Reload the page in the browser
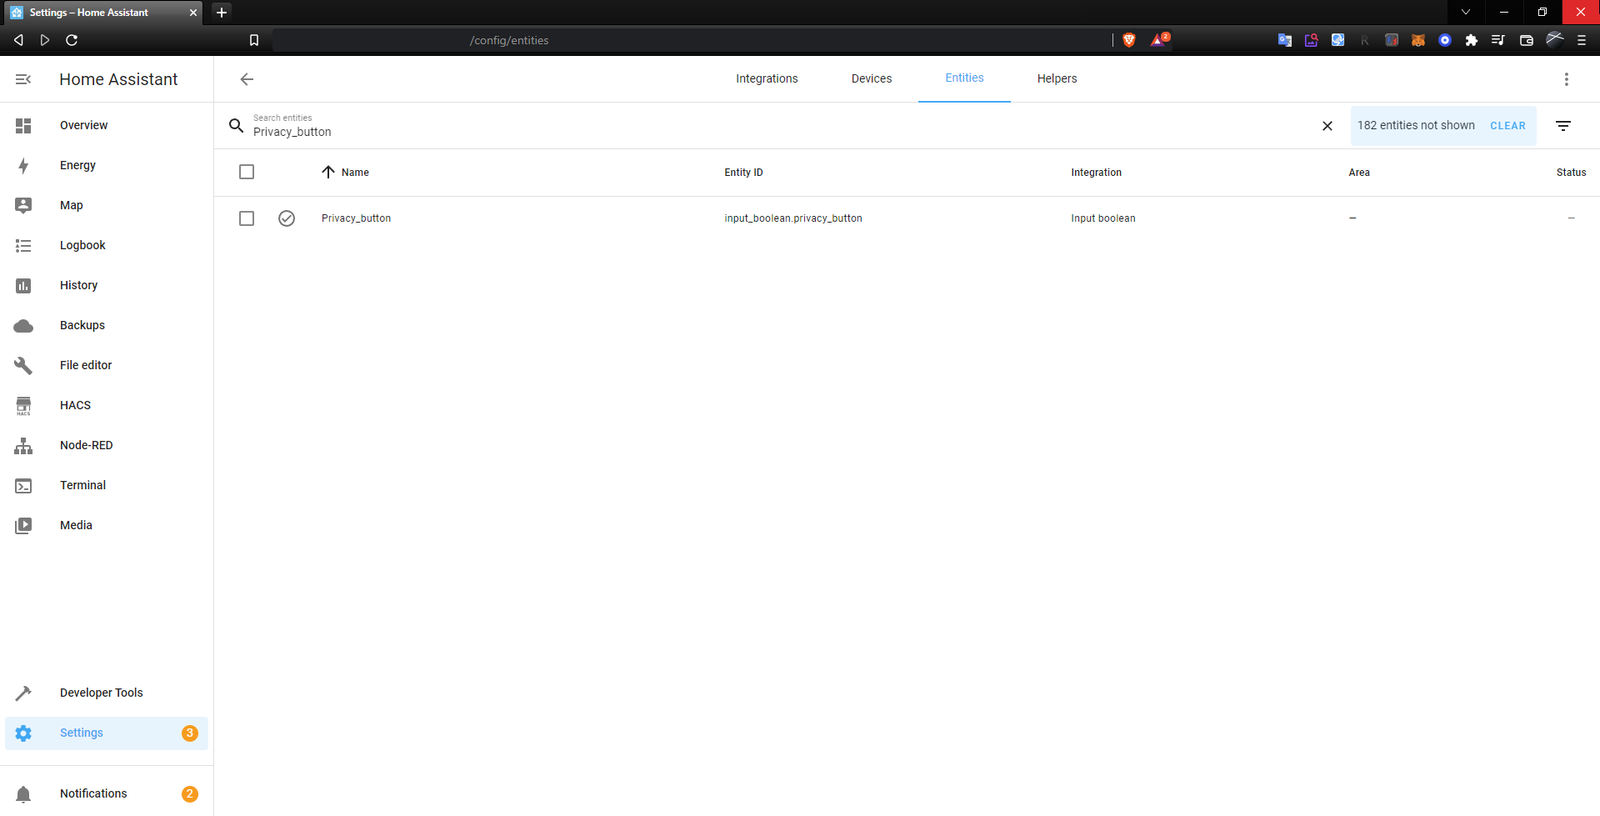This screenshot has height=816, width=1600. point(72,40)
